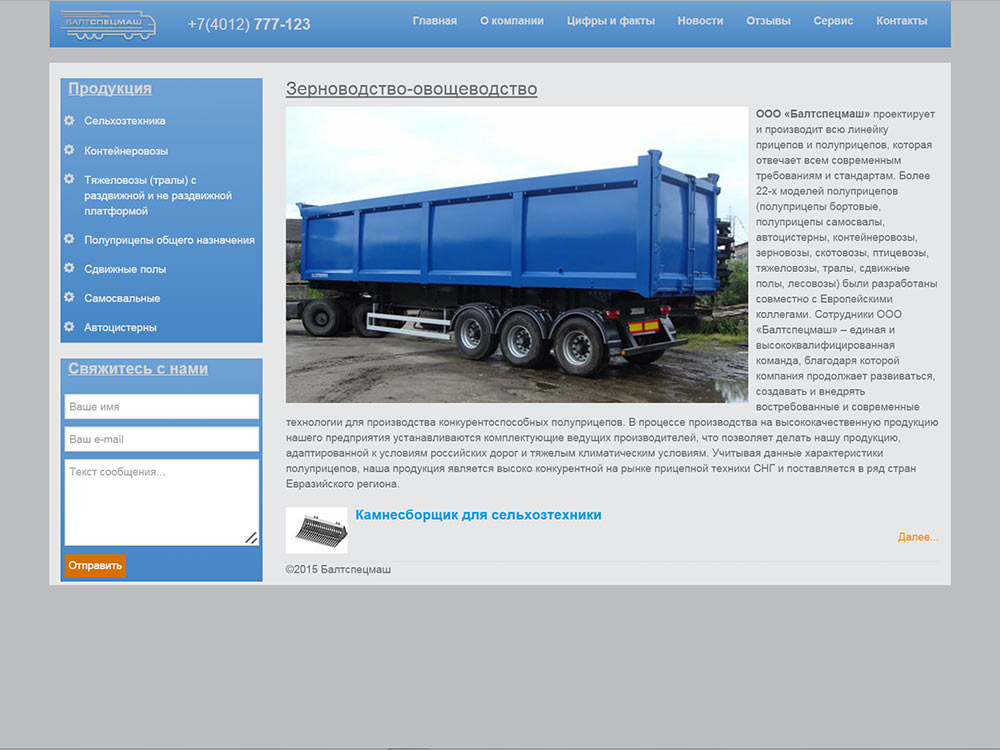This screenshot has height=750, width=1000.
Task: Open the Контакты menu item
Action: pyautogui.click(x=901, y=21)
